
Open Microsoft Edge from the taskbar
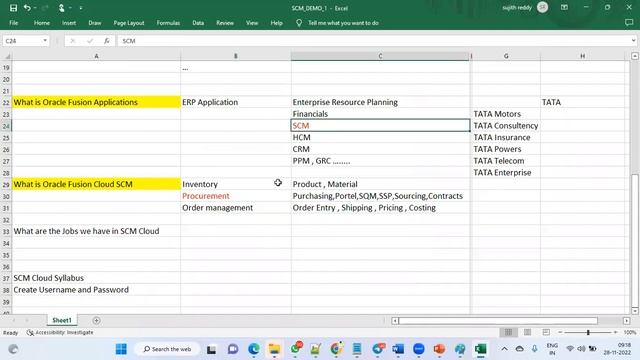[253, 349]
